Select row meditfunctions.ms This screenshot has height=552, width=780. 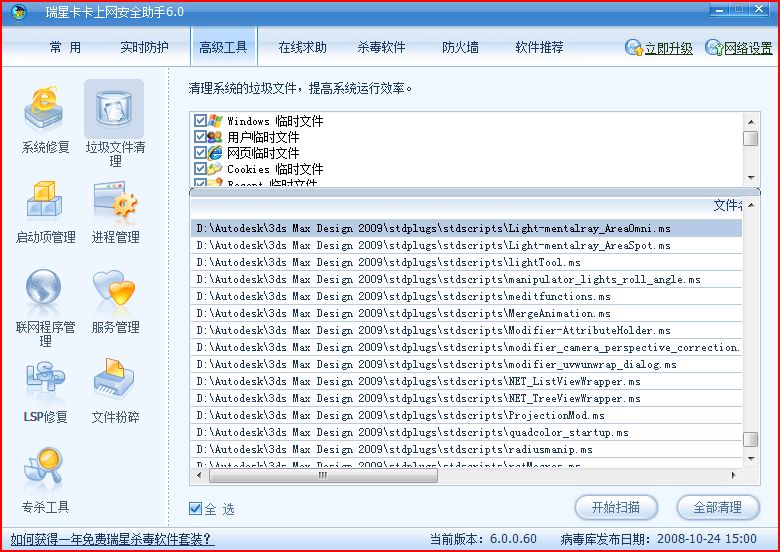(467, 296)
